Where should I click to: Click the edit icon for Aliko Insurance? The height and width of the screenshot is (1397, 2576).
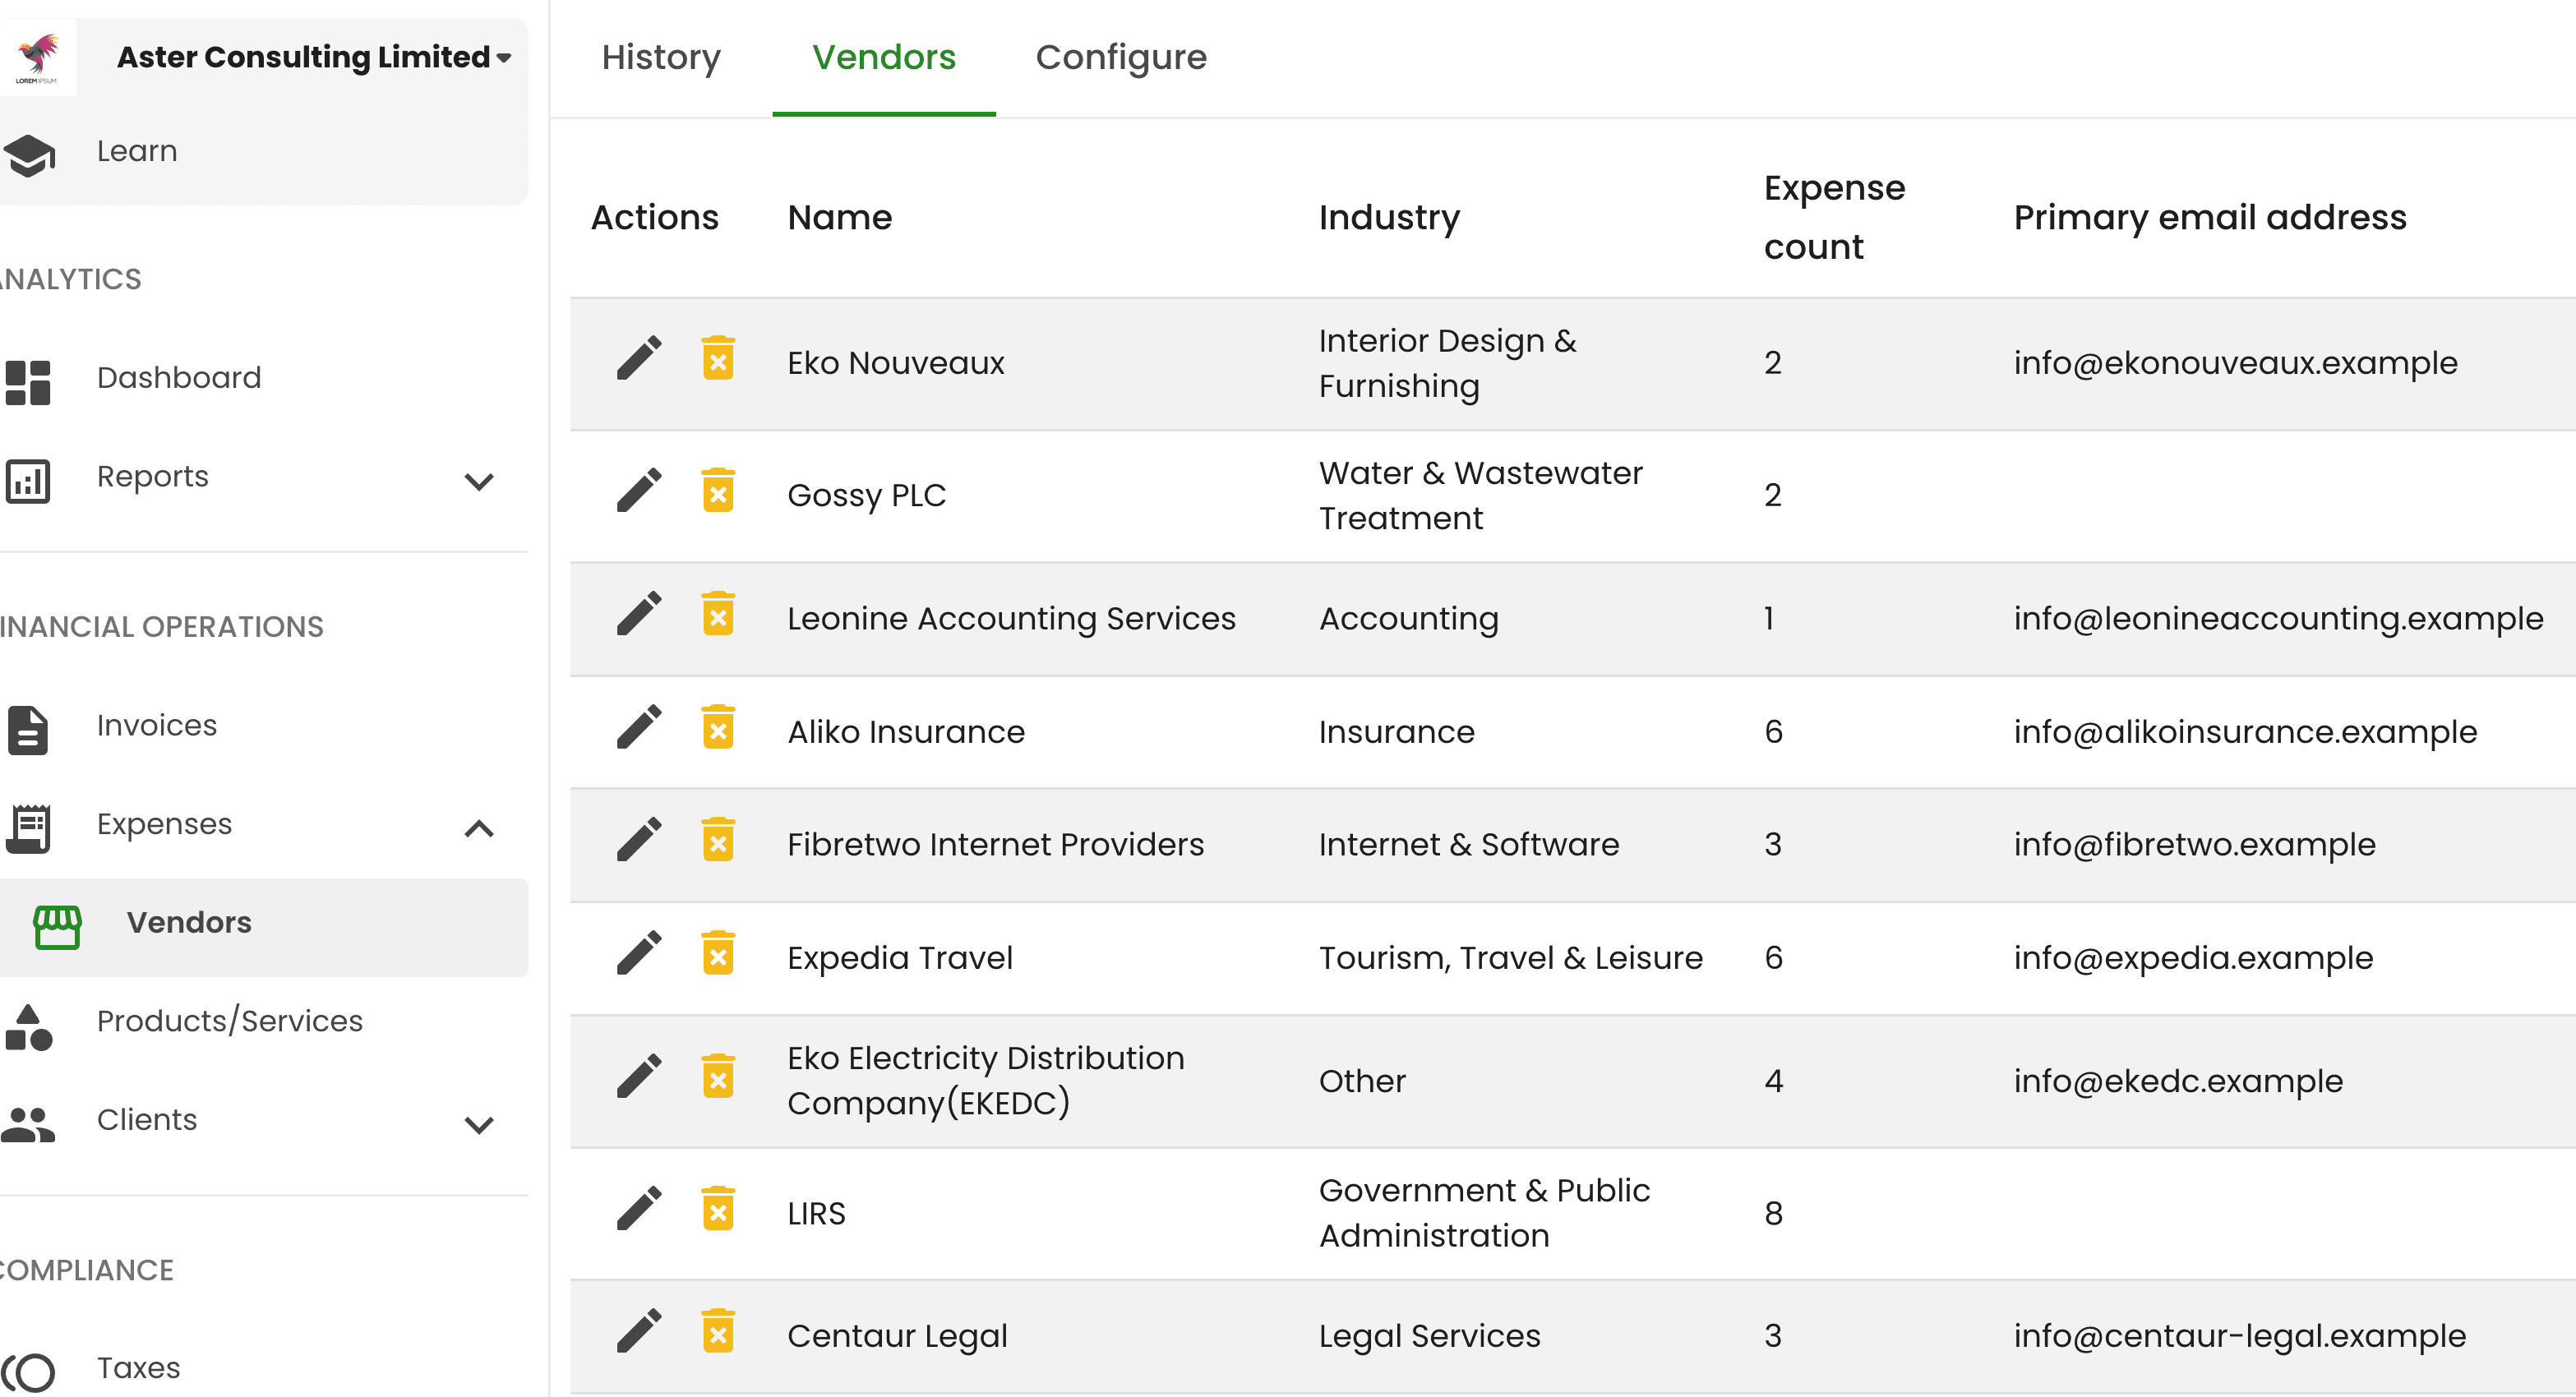point(637,730)
